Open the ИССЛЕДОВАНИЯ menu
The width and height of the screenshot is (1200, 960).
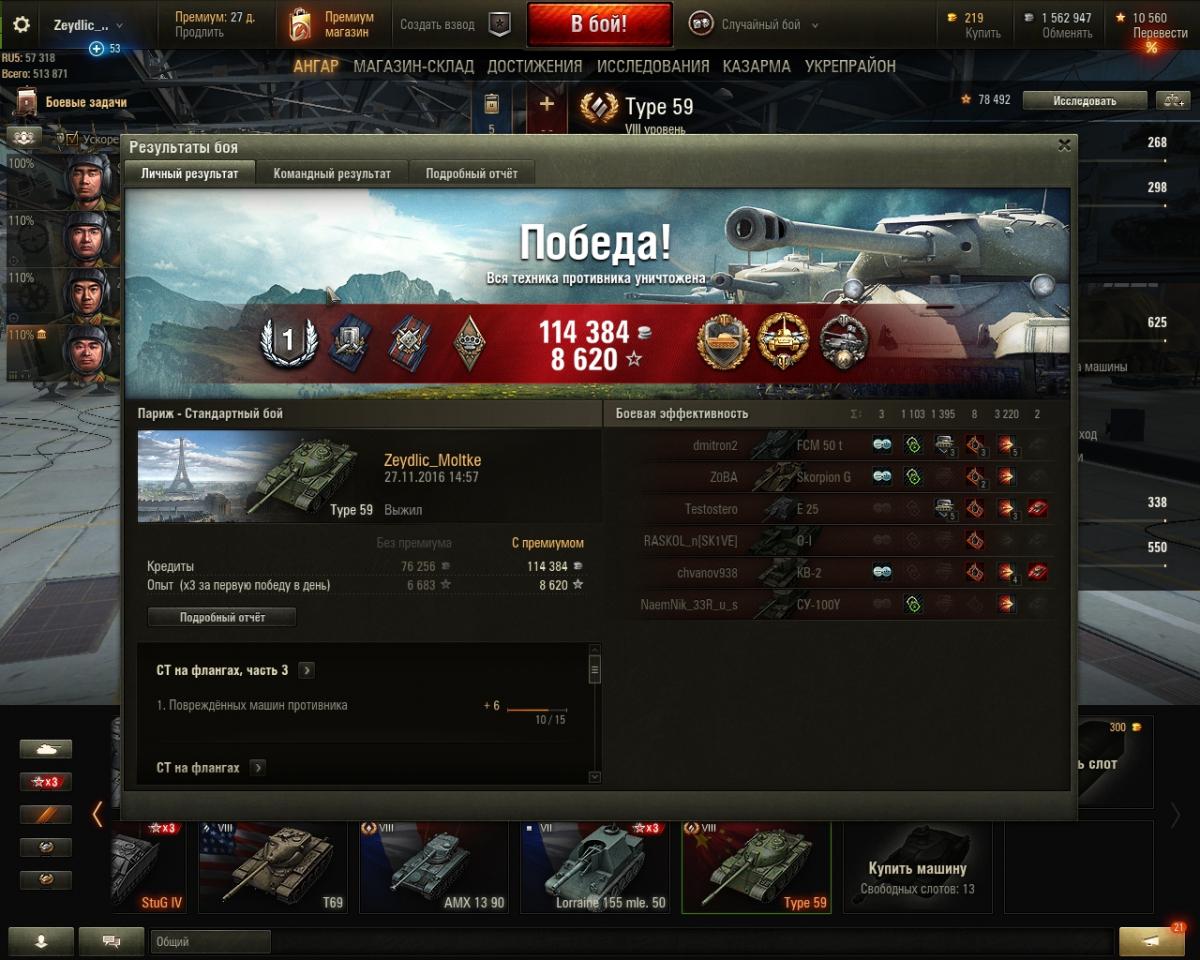(653, 66)
